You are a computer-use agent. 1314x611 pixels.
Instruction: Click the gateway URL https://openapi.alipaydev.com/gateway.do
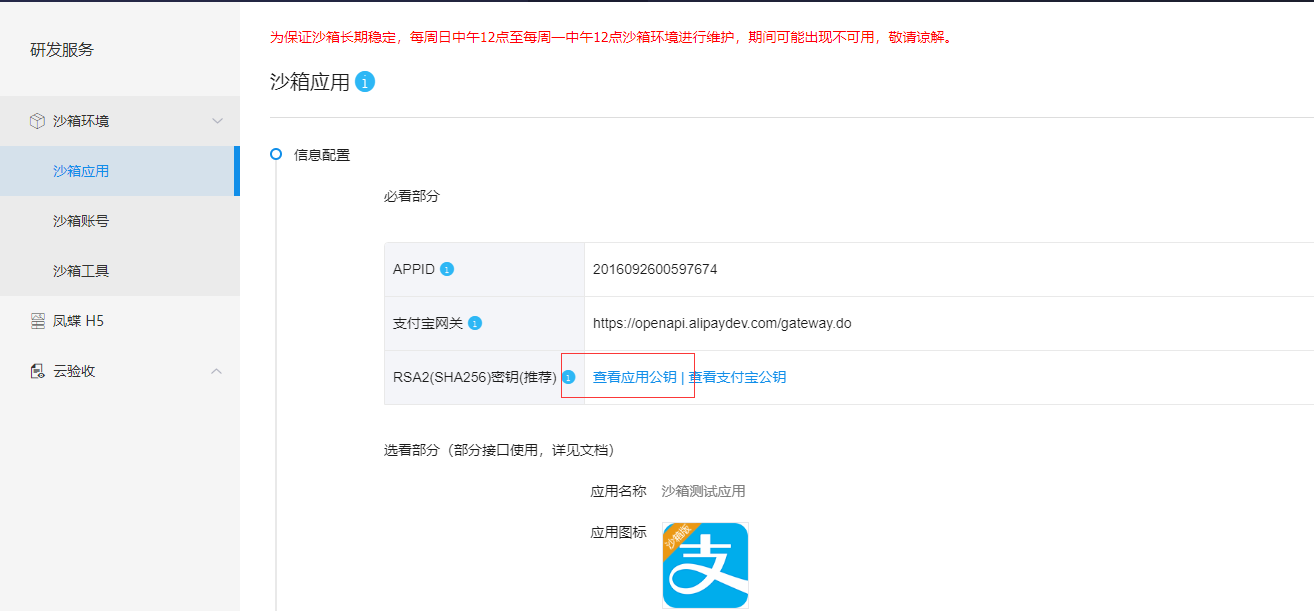tap(722, 323)
